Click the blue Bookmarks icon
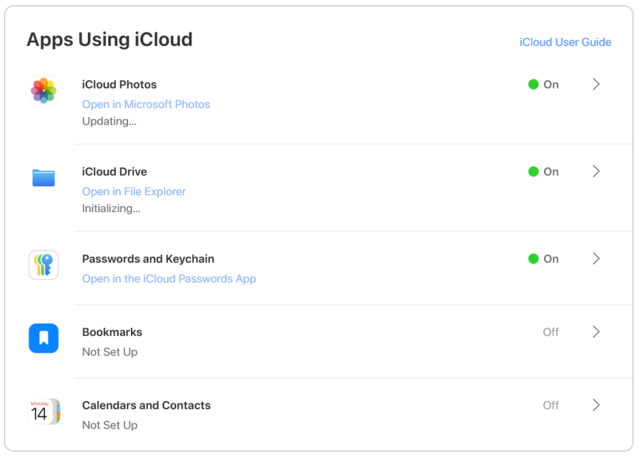 click(44, 338)
